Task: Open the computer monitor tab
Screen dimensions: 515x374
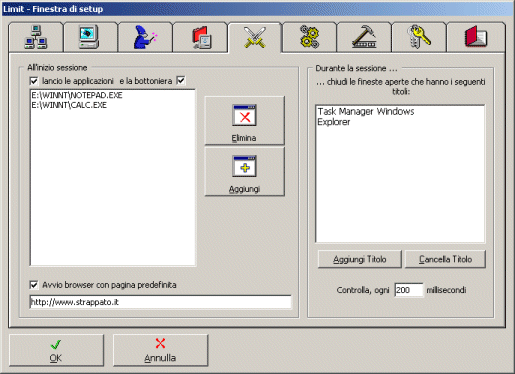Action: pos(91,37)
